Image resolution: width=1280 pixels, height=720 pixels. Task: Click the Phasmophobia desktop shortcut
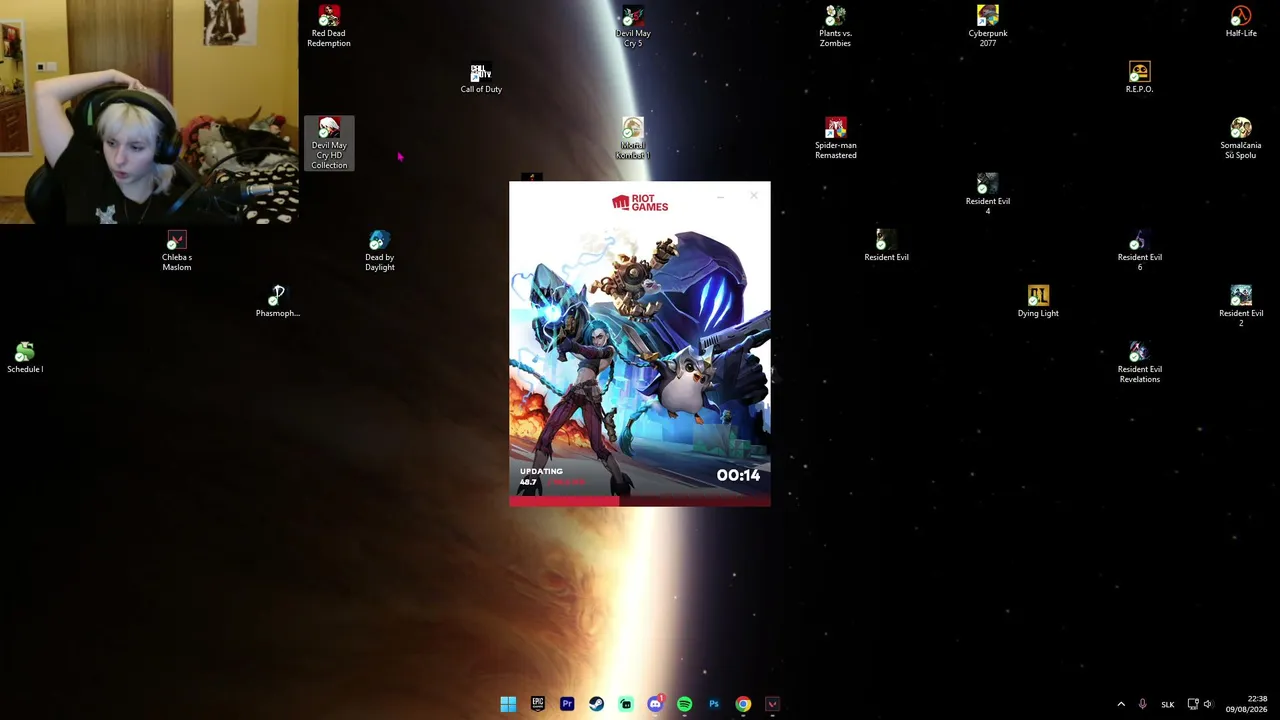tap(278, 301)
